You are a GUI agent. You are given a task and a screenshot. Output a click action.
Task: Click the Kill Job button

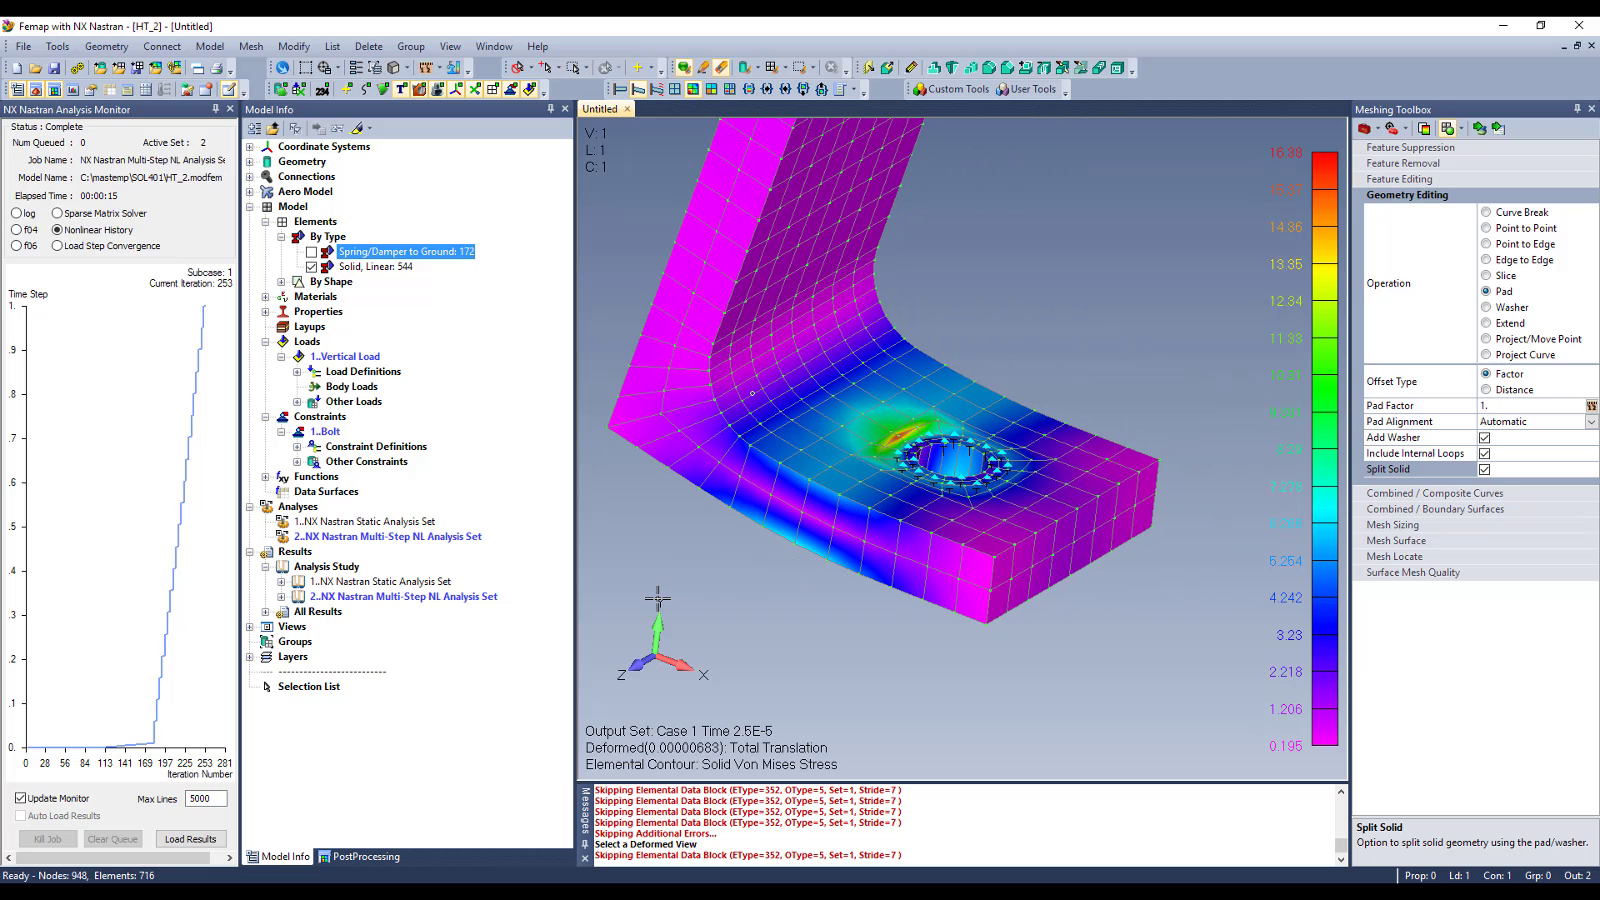pyautogui.click(x=47, y=838)
